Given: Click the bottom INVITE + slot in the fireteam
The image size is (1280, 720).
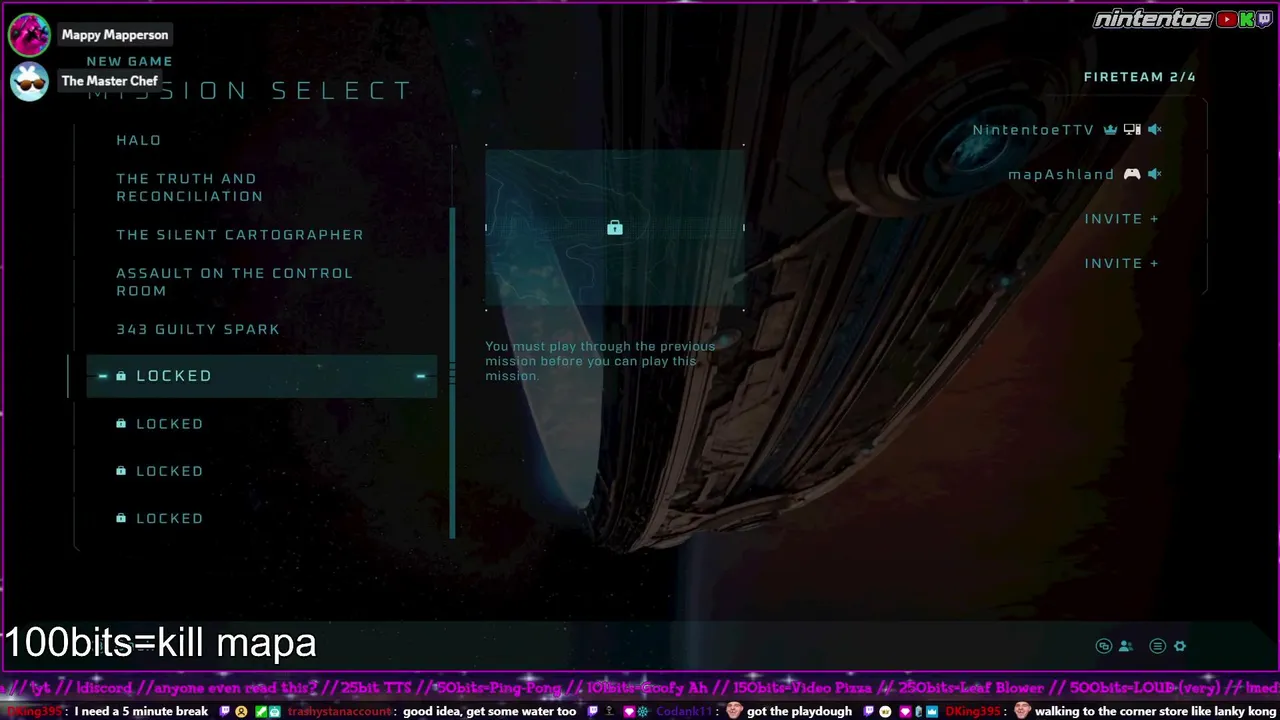Looking at the screenshot, I should 1121,263.
